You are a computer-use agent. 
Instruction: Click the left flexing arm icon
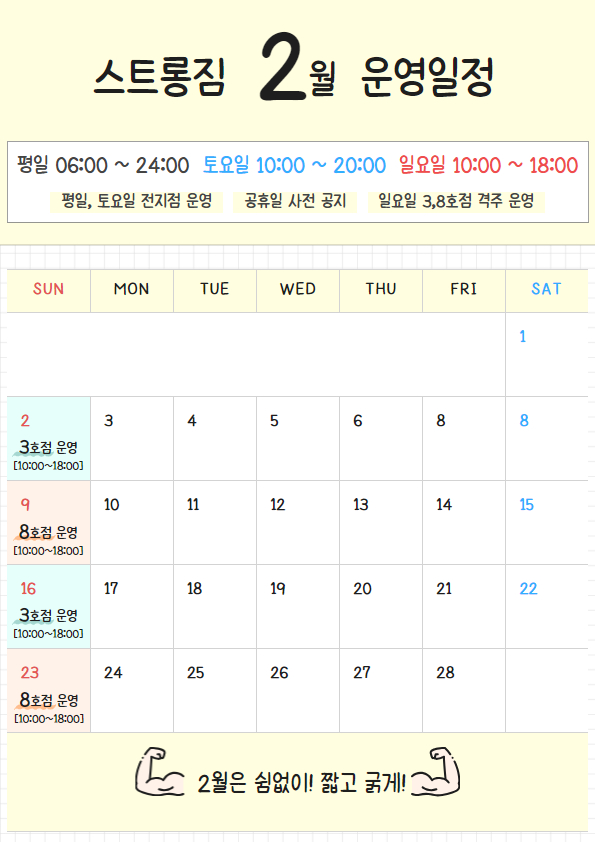[x=159, y=772]
